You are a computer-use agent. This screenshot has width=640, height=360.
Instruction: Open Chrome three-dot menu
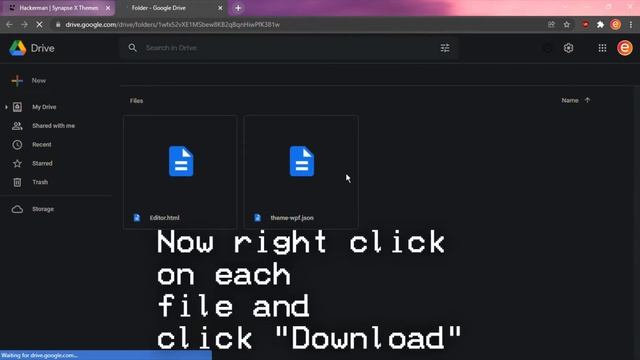pos(631,24)
